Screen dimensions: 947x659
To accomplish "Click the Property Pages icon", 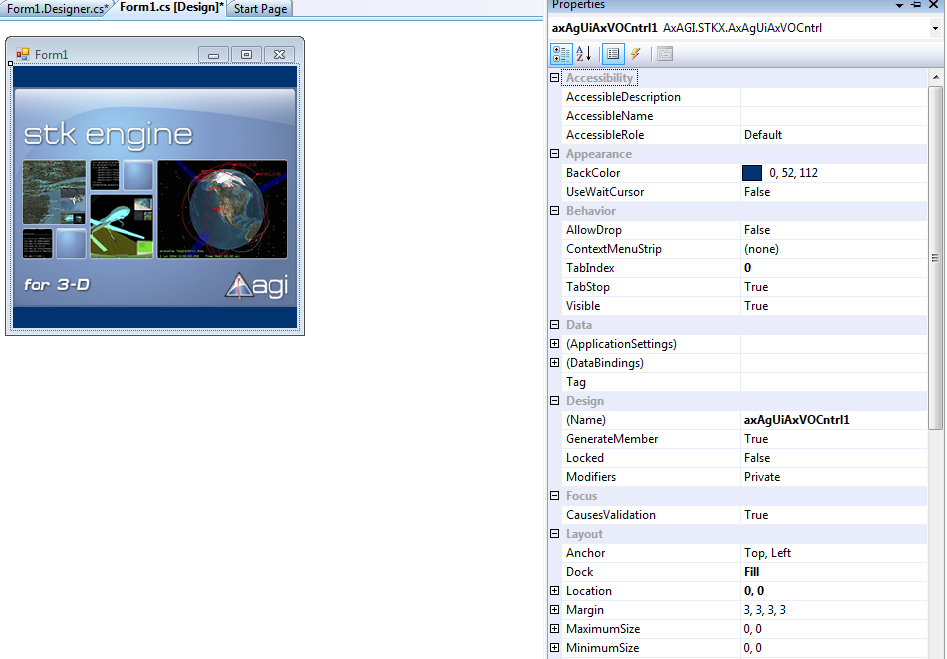I will pyautogui.click(x=665, y=54).
